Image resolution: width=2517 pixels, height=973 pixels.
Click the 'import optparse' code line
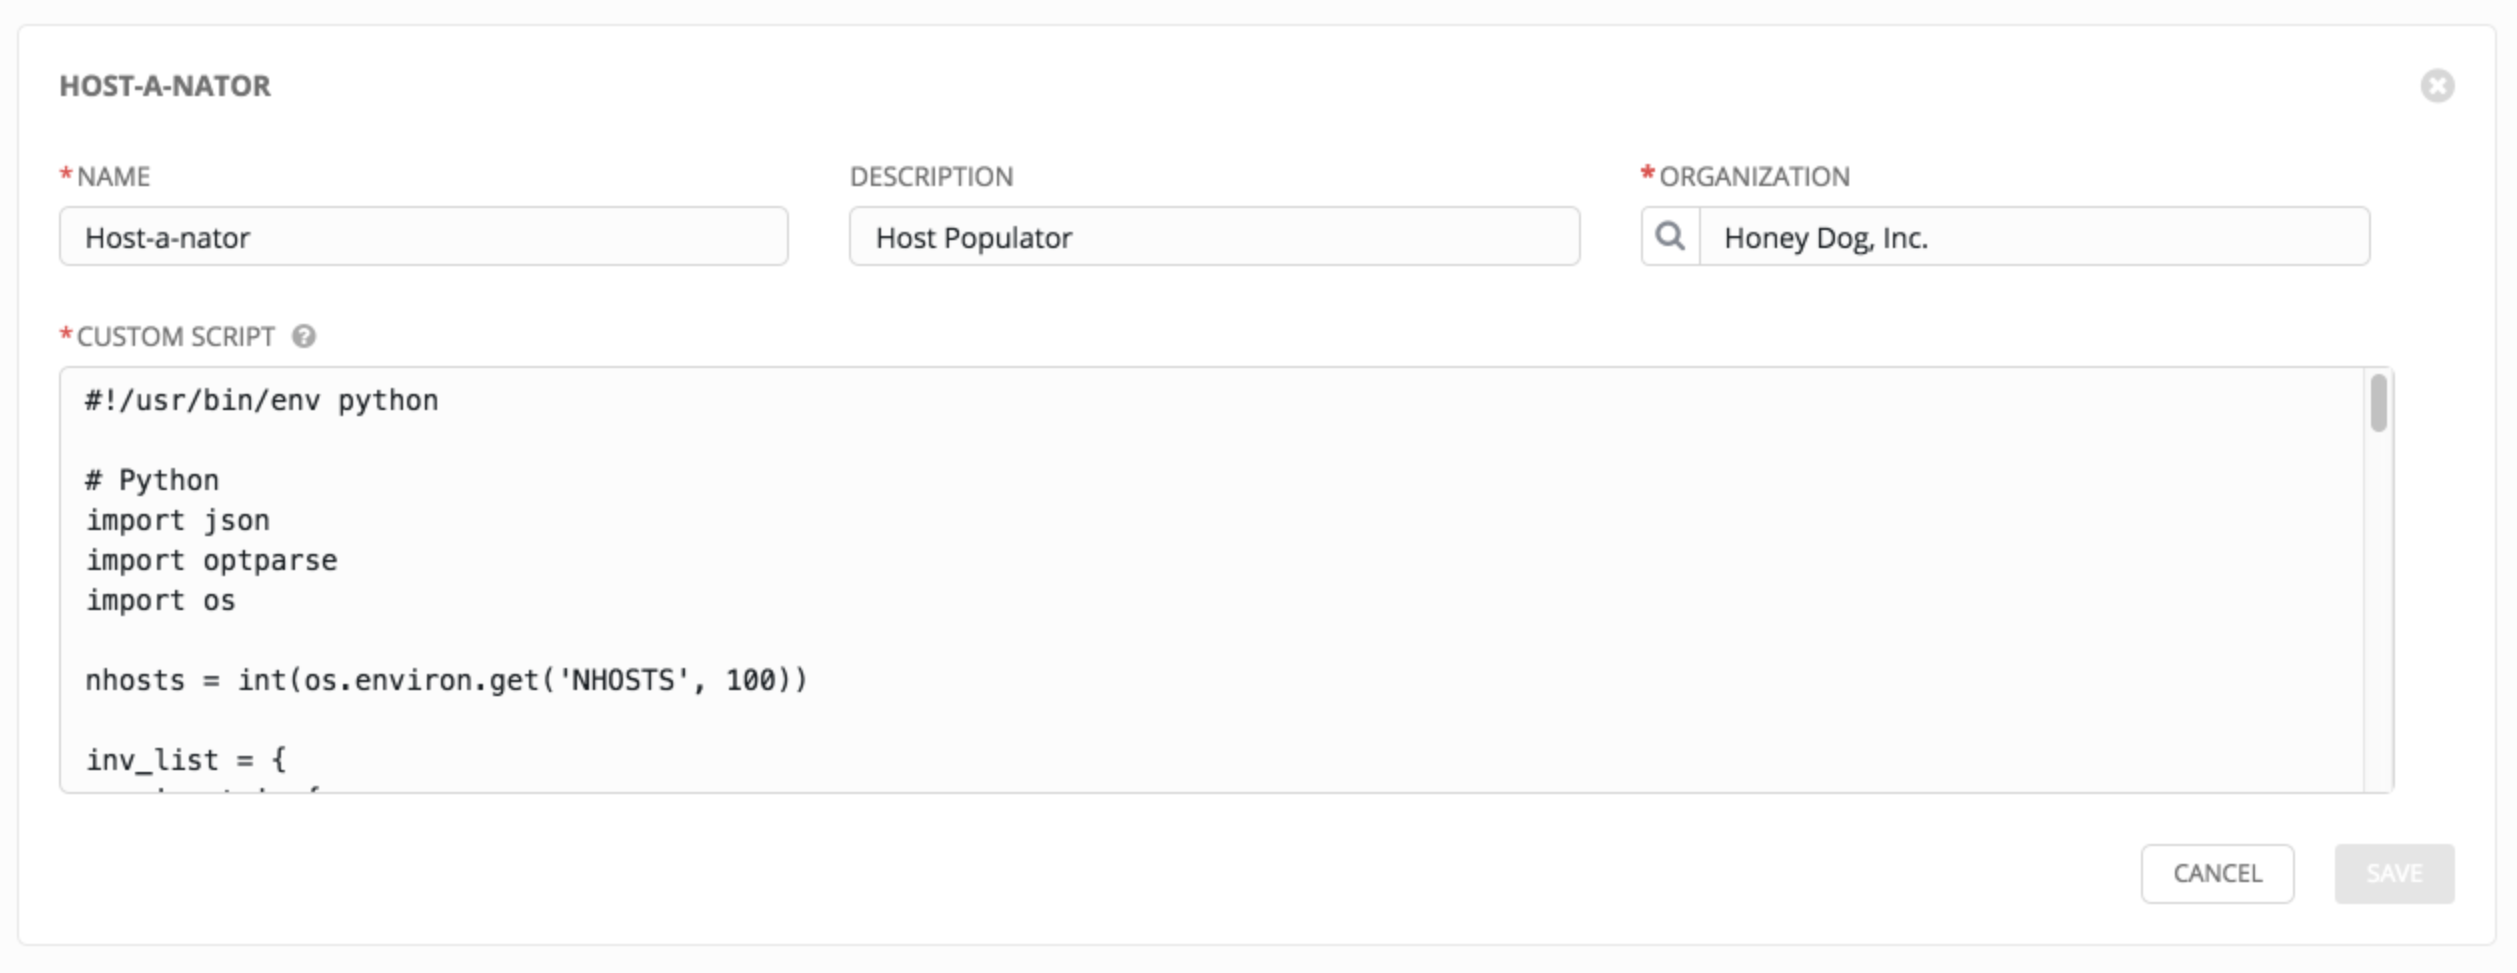(212, 561)
